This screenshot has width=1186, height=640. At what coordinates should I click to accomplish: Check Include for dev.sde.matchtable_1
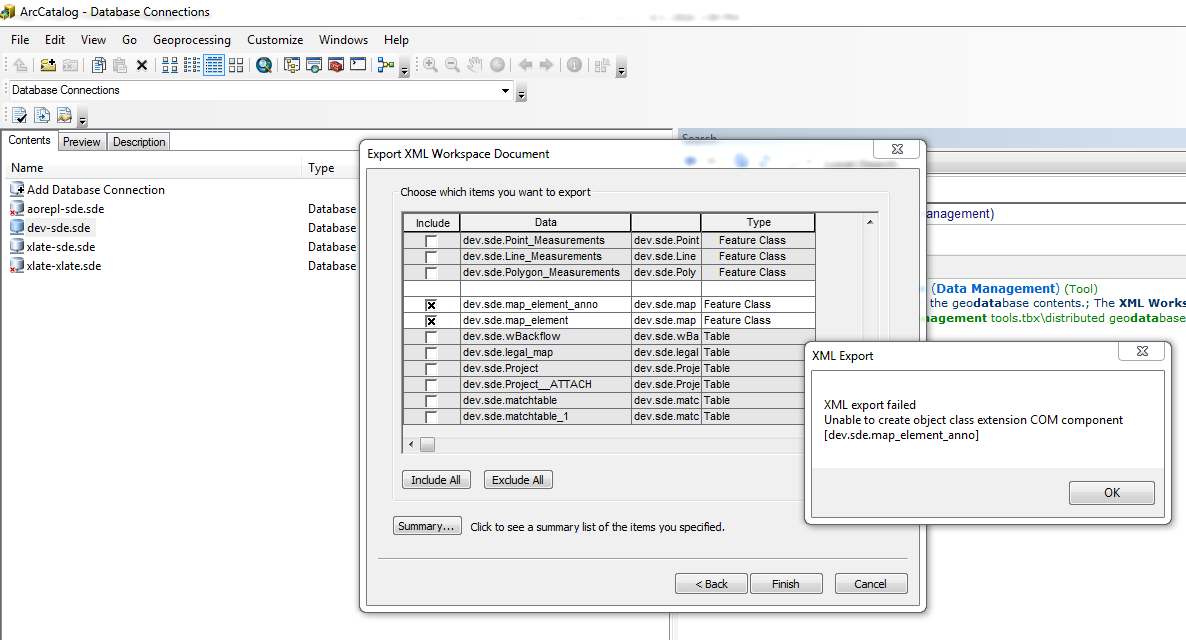[x=431, y=417]
